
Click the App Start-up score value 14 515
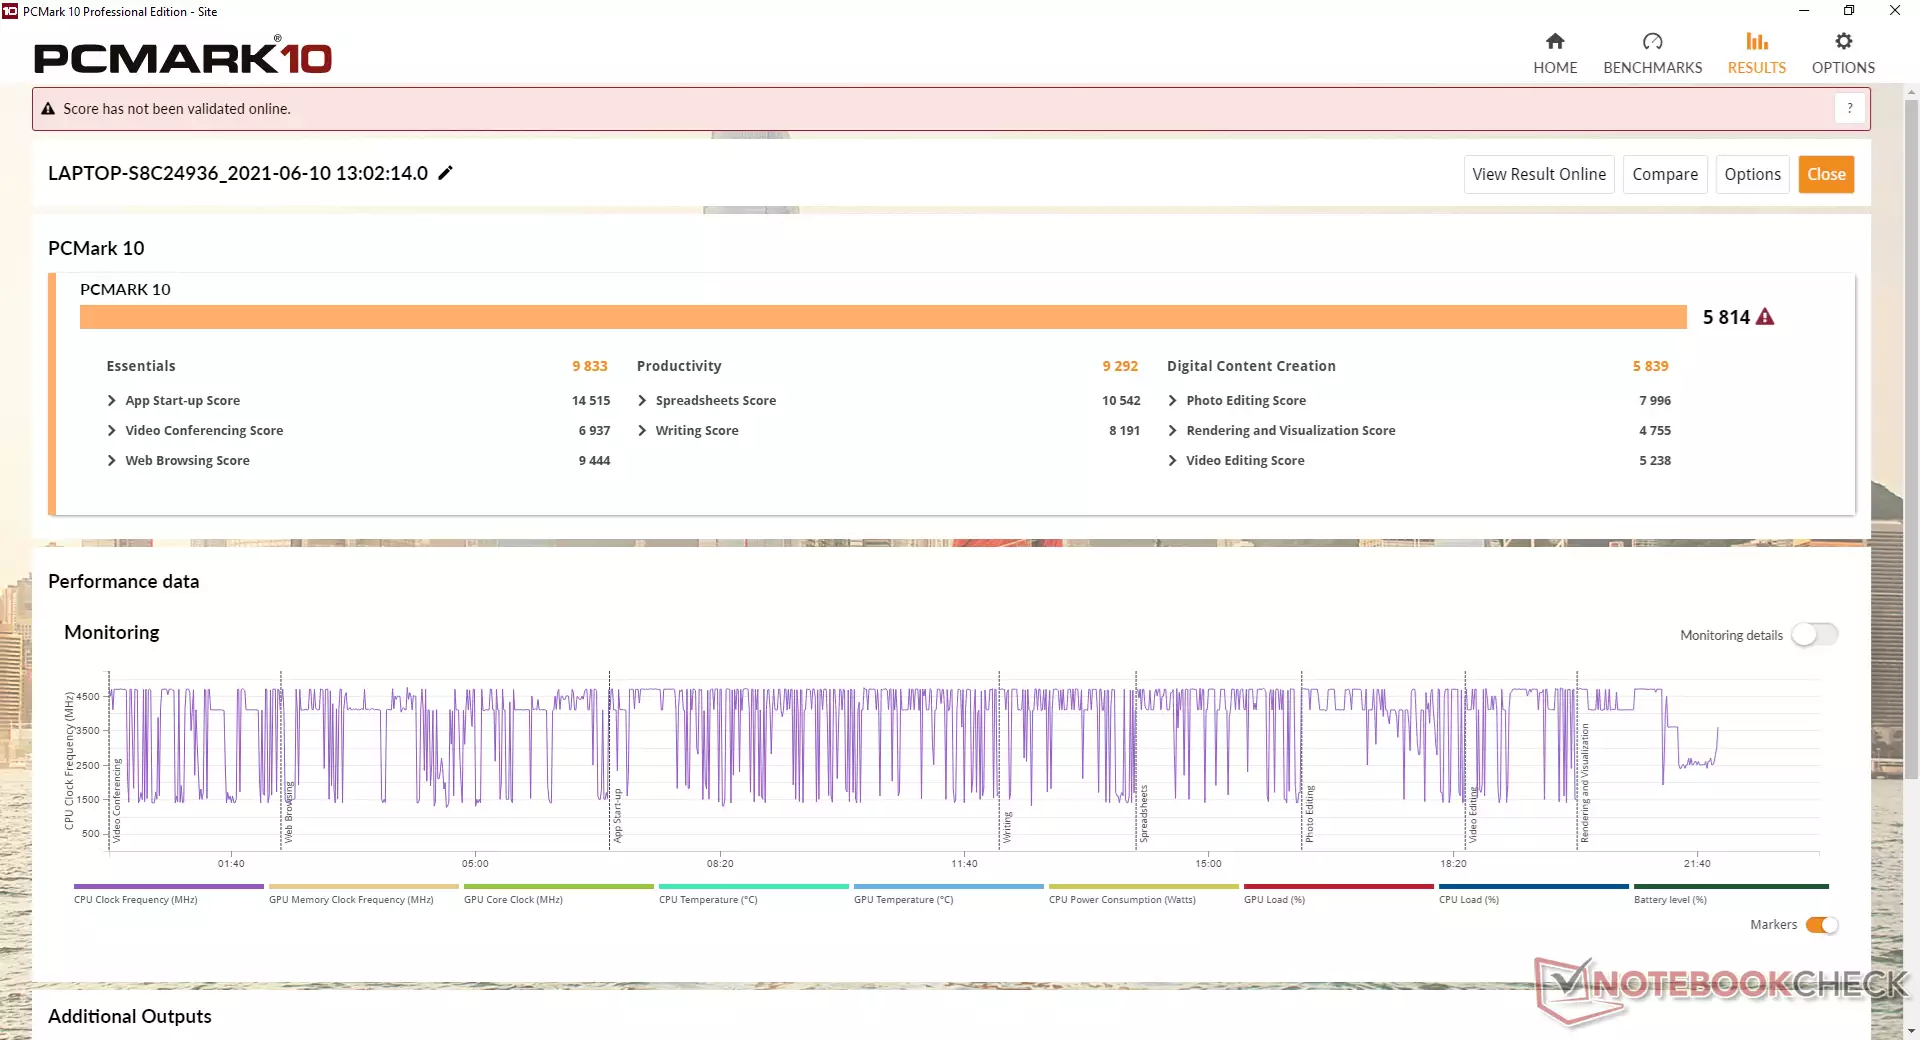click(591, 400)
